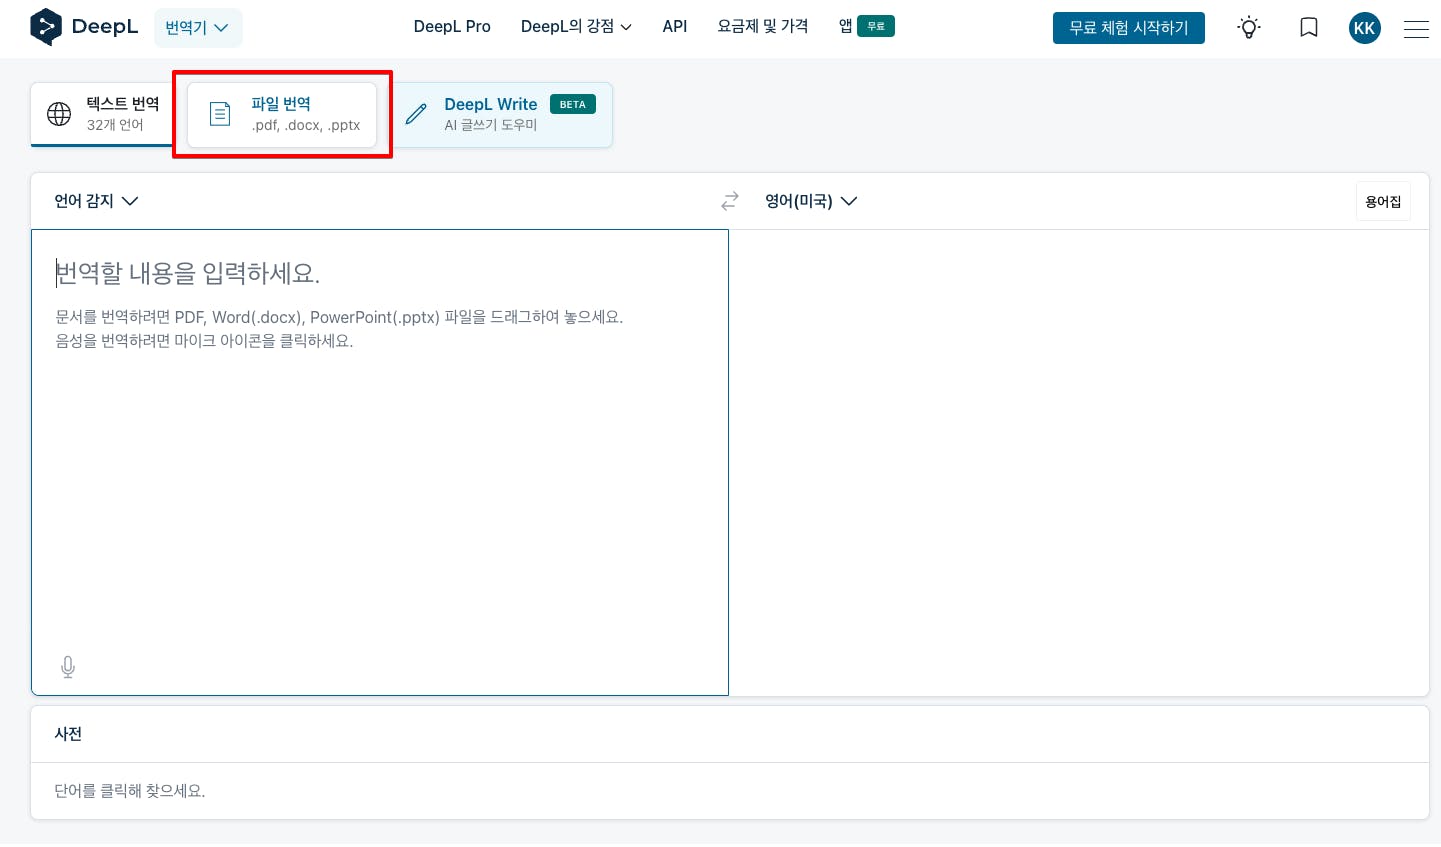The image size is (1441, 847).
Task: Open the 용어집 glossary button
Action: [1383, 201]
